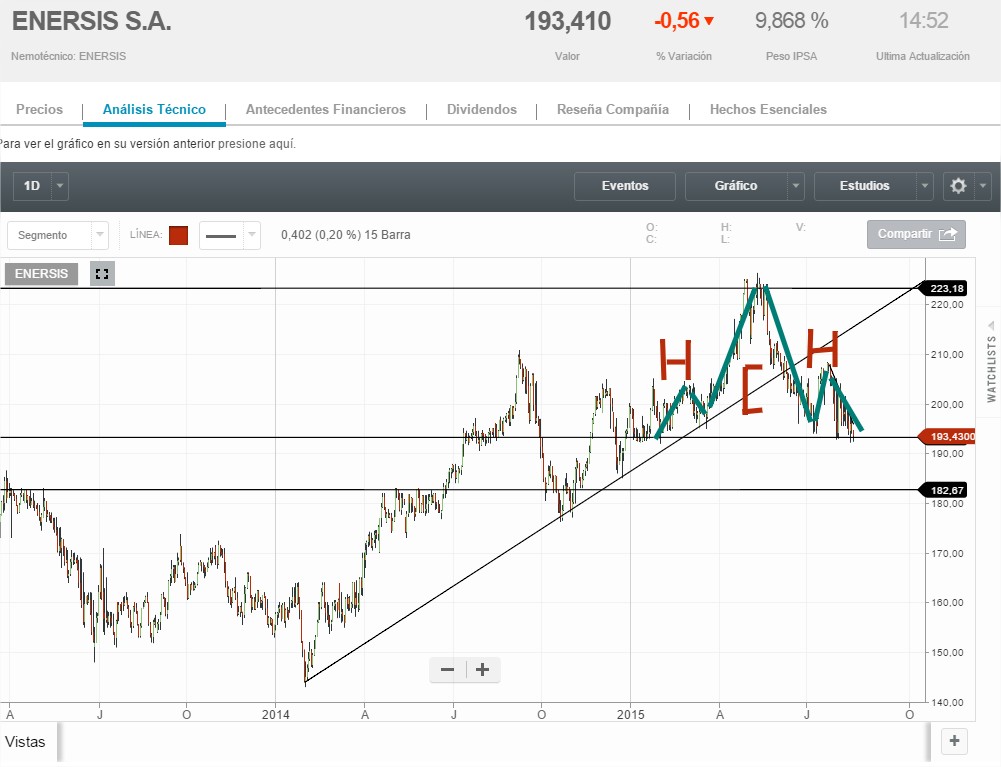Click the 220,00 price axis label
1001x767 pixels.
click(x=948, y=305)
